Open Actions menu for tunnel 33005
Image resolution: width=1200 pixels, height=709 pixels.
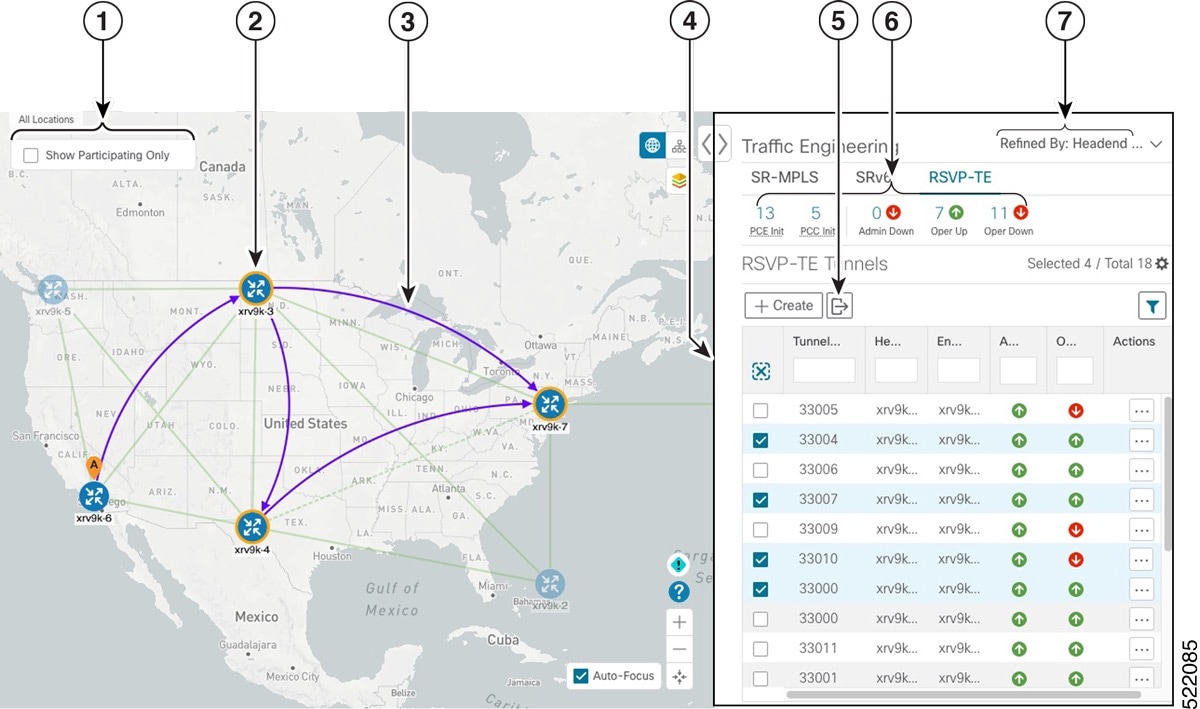point(1140,409)
